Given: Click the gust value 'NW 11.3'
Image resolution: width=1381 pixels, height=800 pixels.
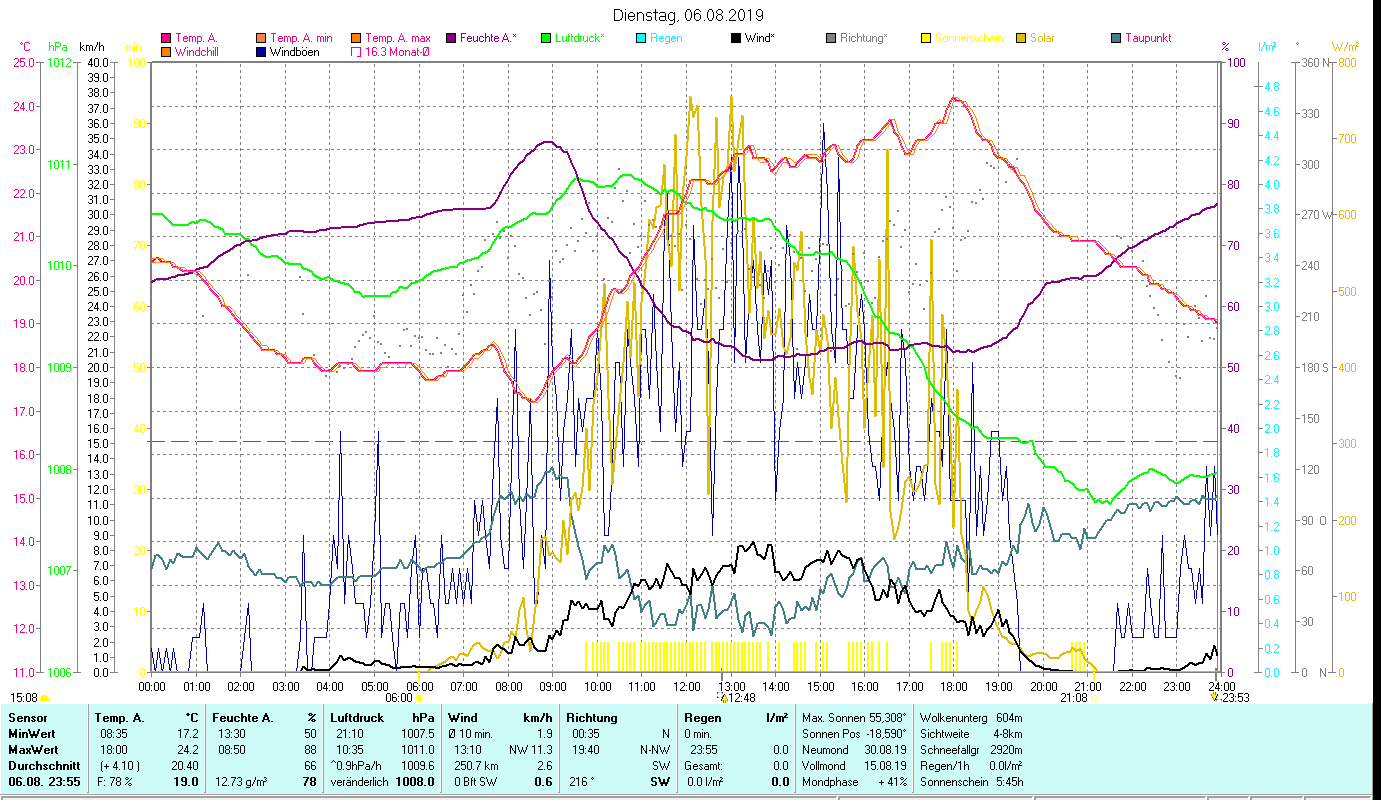Looking at the screenshot, I should coord(531,750).
